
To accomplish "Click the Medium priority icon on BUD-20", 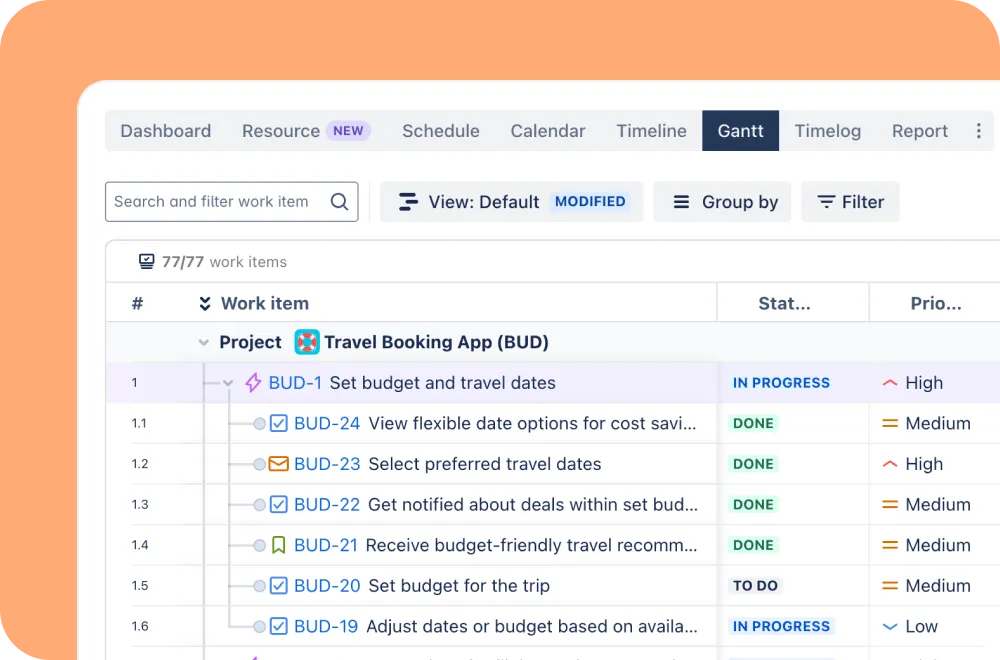I will point(890,585).
